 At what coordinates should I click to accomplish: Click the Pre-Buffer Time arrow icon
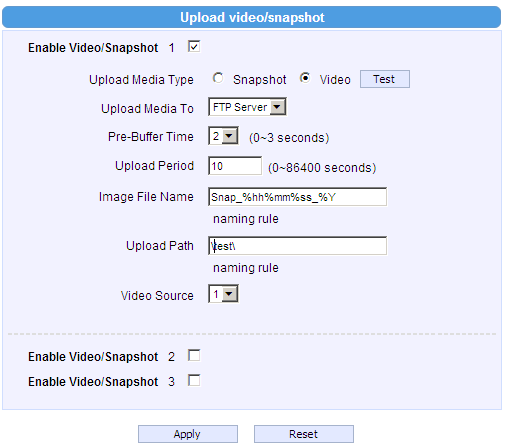click(229, 136)
